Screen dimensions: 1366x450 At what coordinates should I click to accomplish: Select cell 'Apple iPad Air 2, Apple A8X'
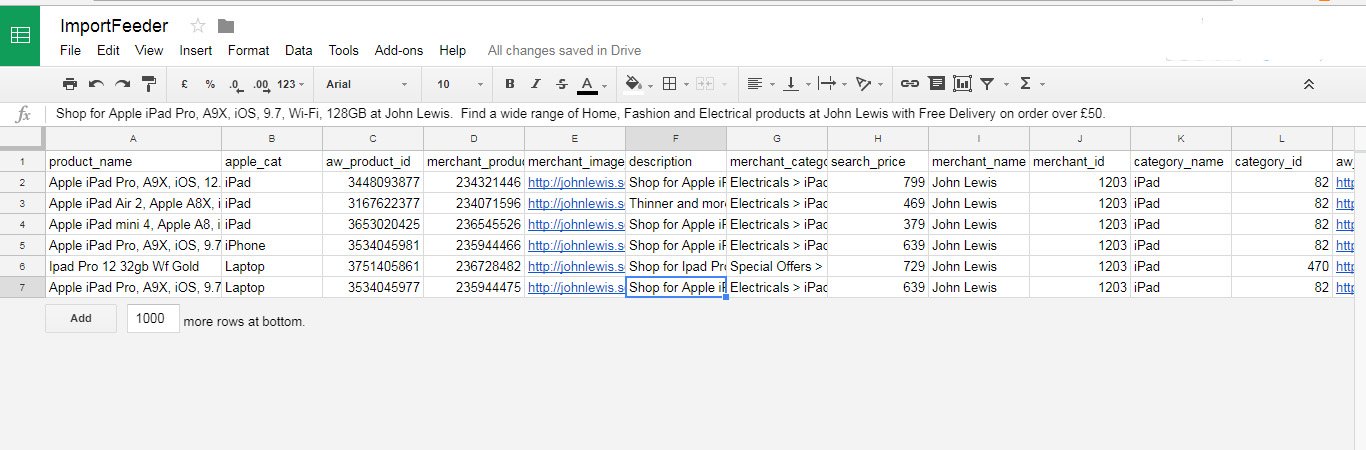click(x=133, y=203)
